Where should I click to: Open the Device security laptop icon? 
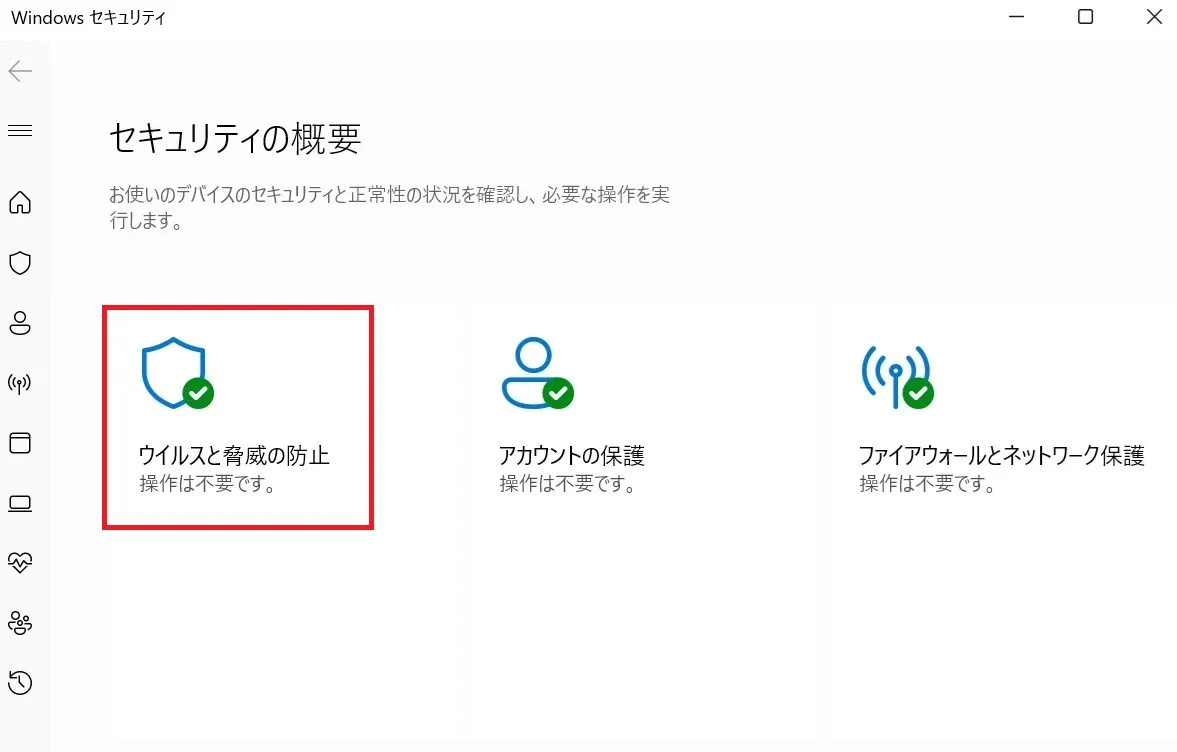point(20,503)
